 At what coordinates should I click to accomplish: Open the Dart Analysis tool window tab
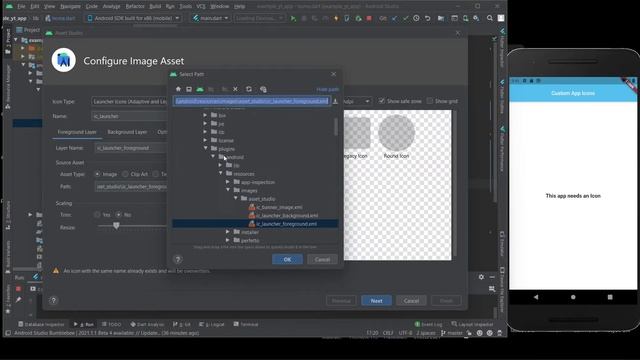[147, 324]
